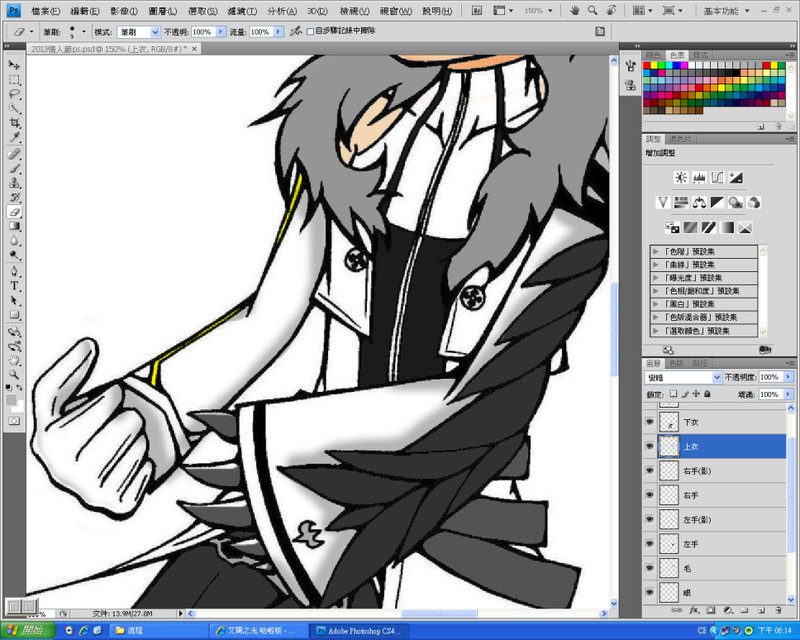This screenshot has width=800, height=640.
Task: Open the flow slider arrow
Action: (279, 32)
